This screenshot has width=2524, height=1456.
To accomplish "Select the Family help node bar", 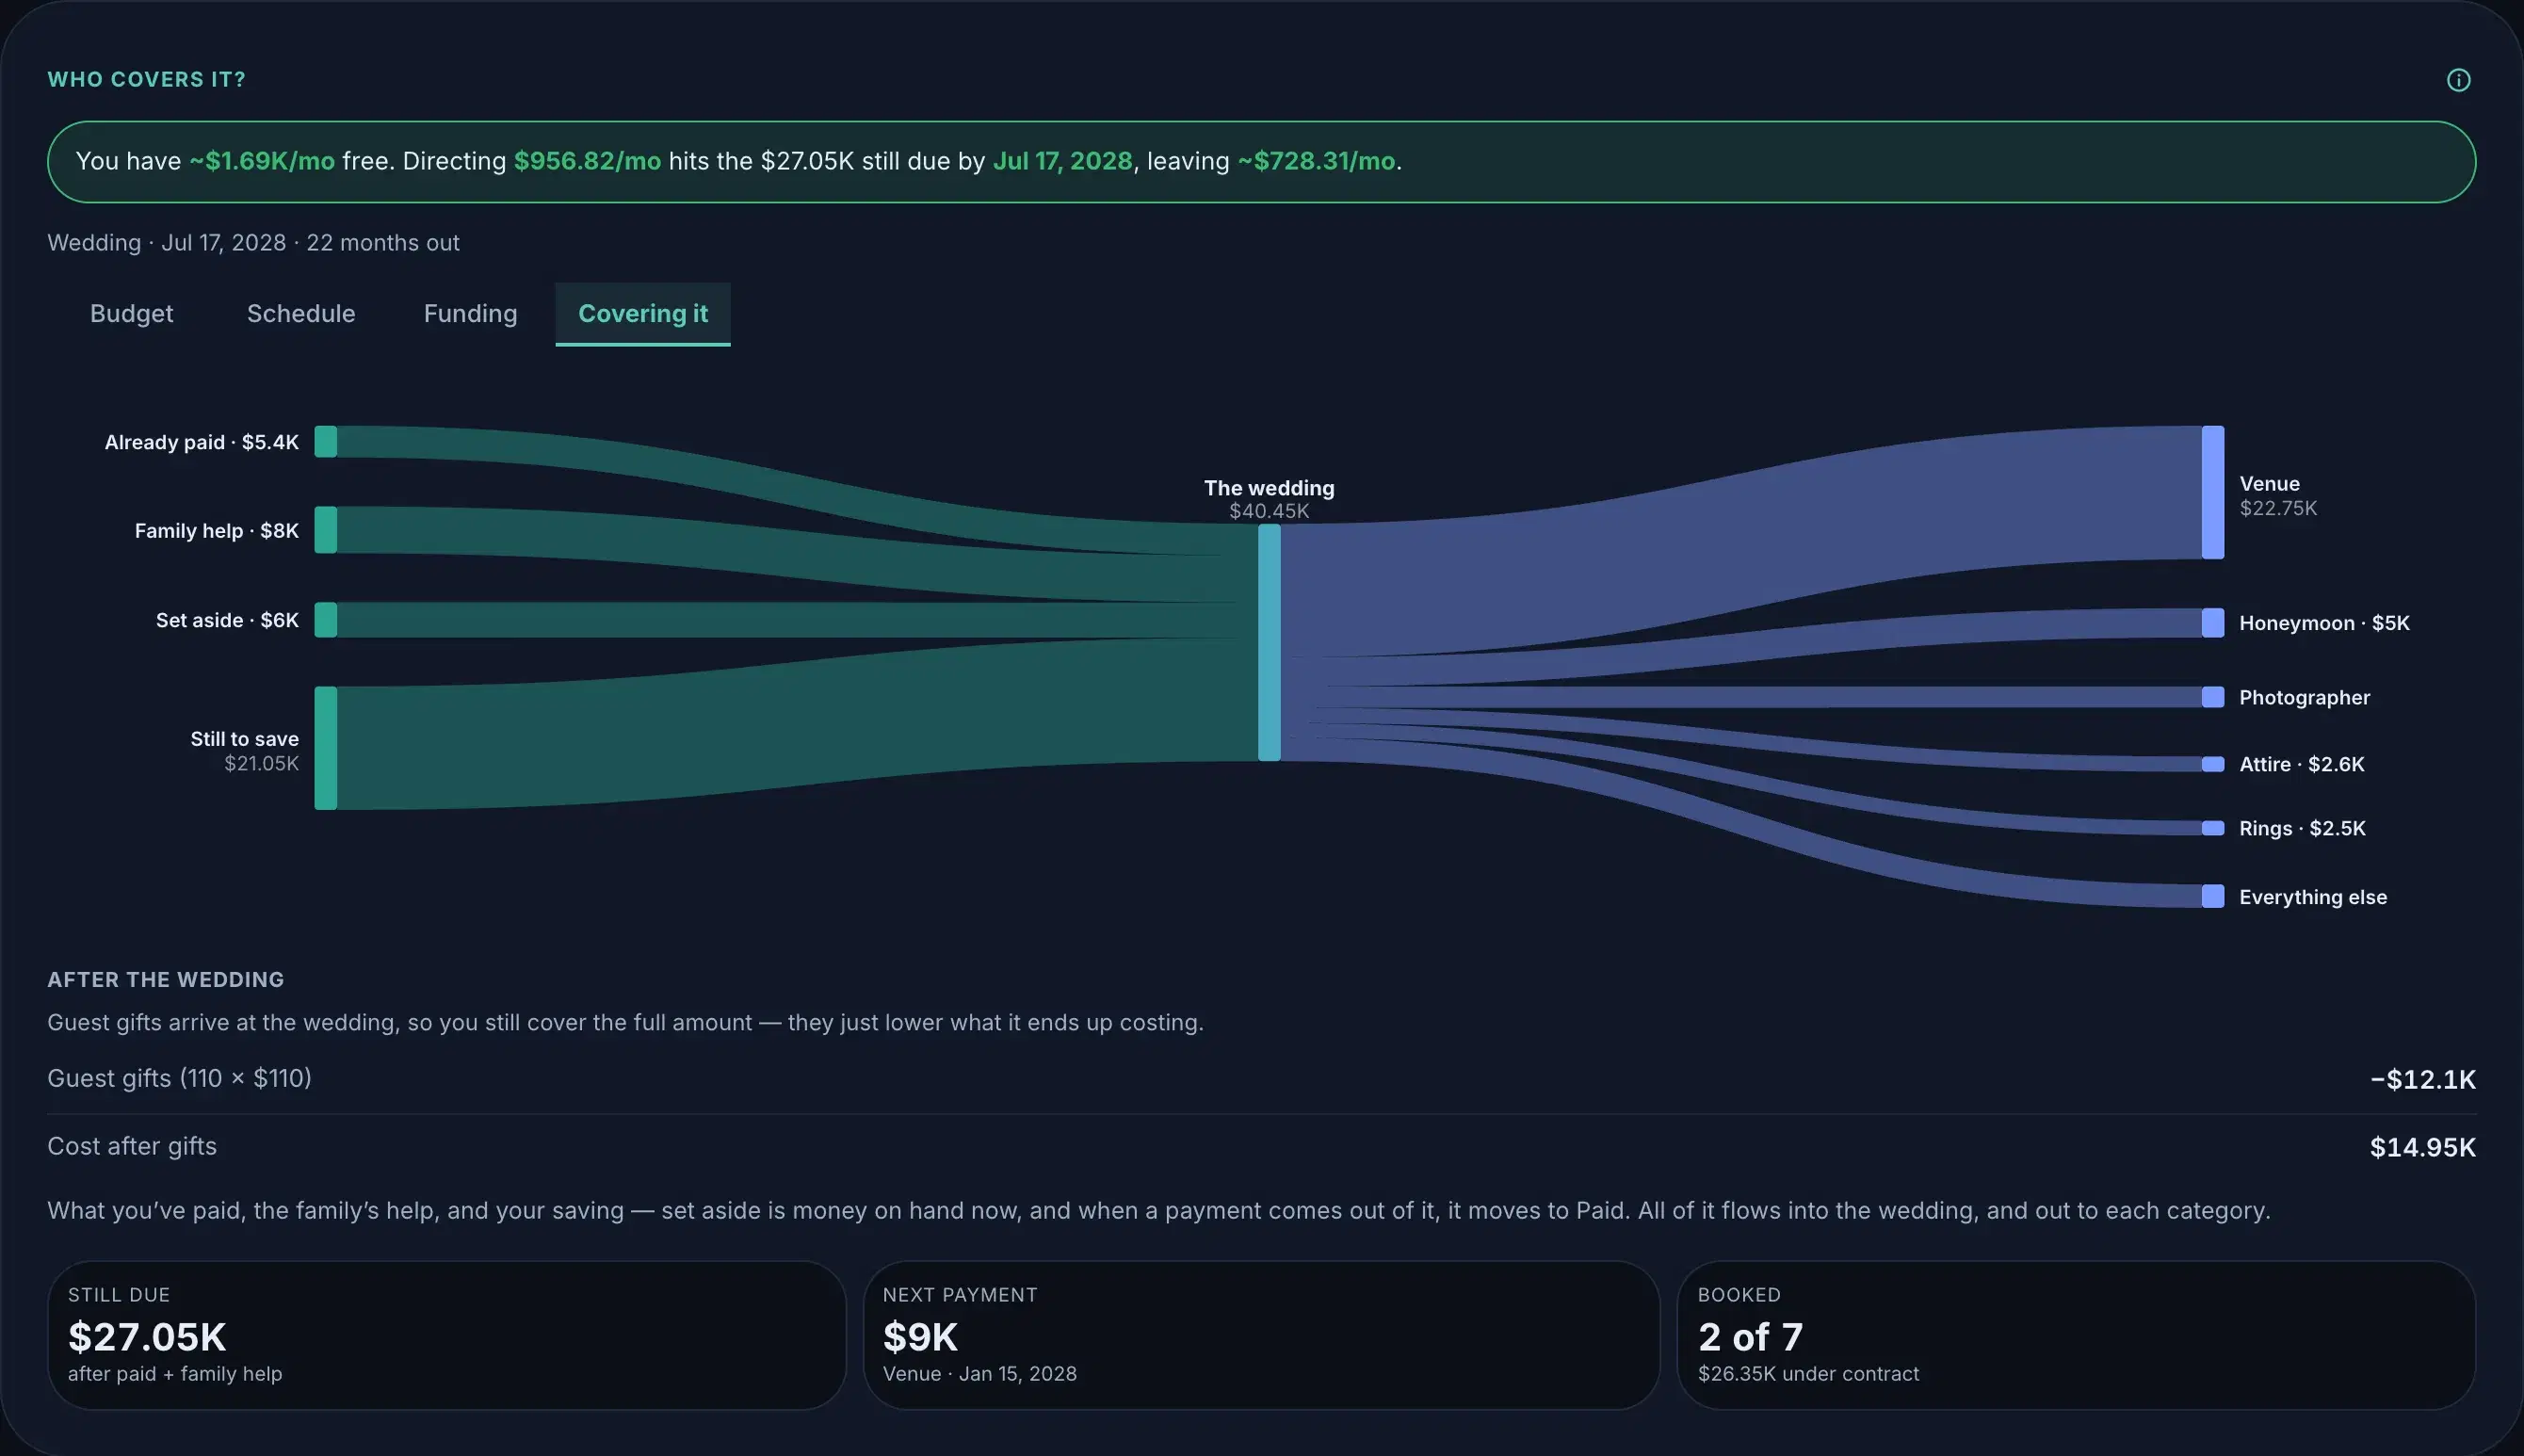I will point(326,529).
